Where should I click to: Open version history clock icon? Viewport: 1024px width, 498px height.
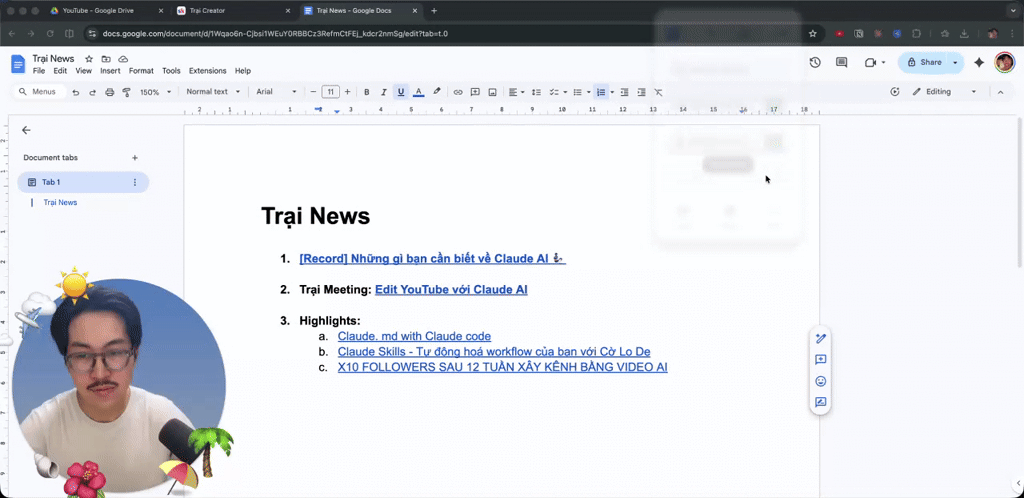point(815,62)
